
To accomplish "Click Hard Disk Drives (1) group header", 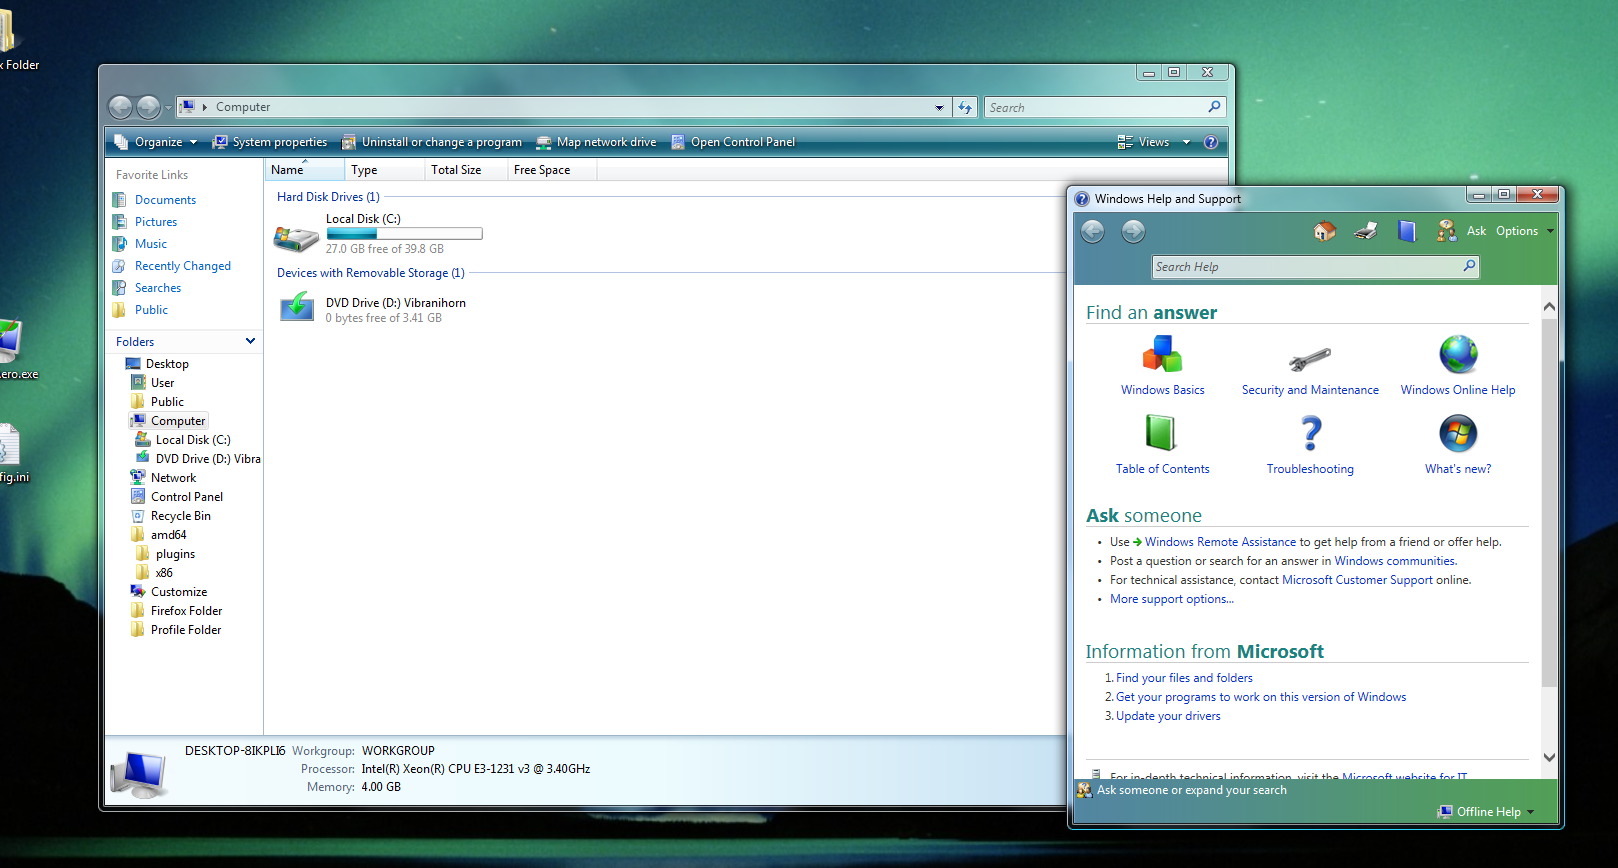I will pos(328,197).
